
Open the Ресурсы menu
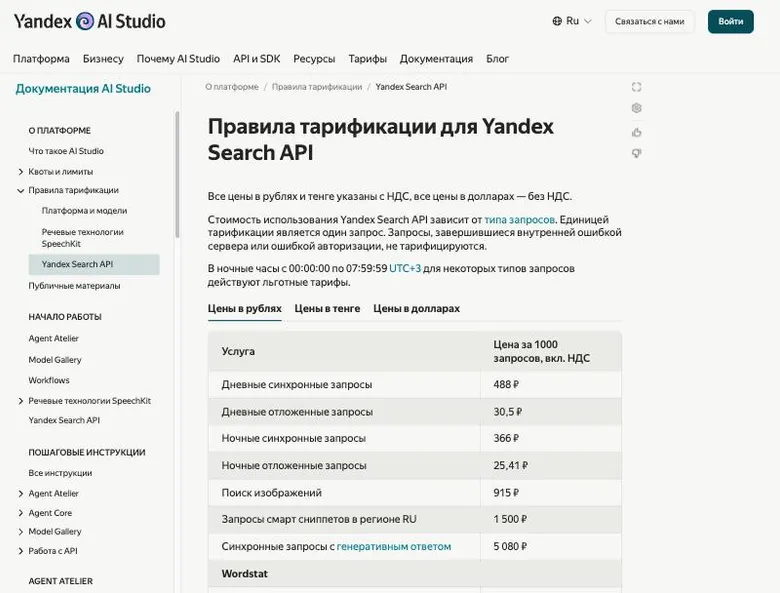pos(314,59)
